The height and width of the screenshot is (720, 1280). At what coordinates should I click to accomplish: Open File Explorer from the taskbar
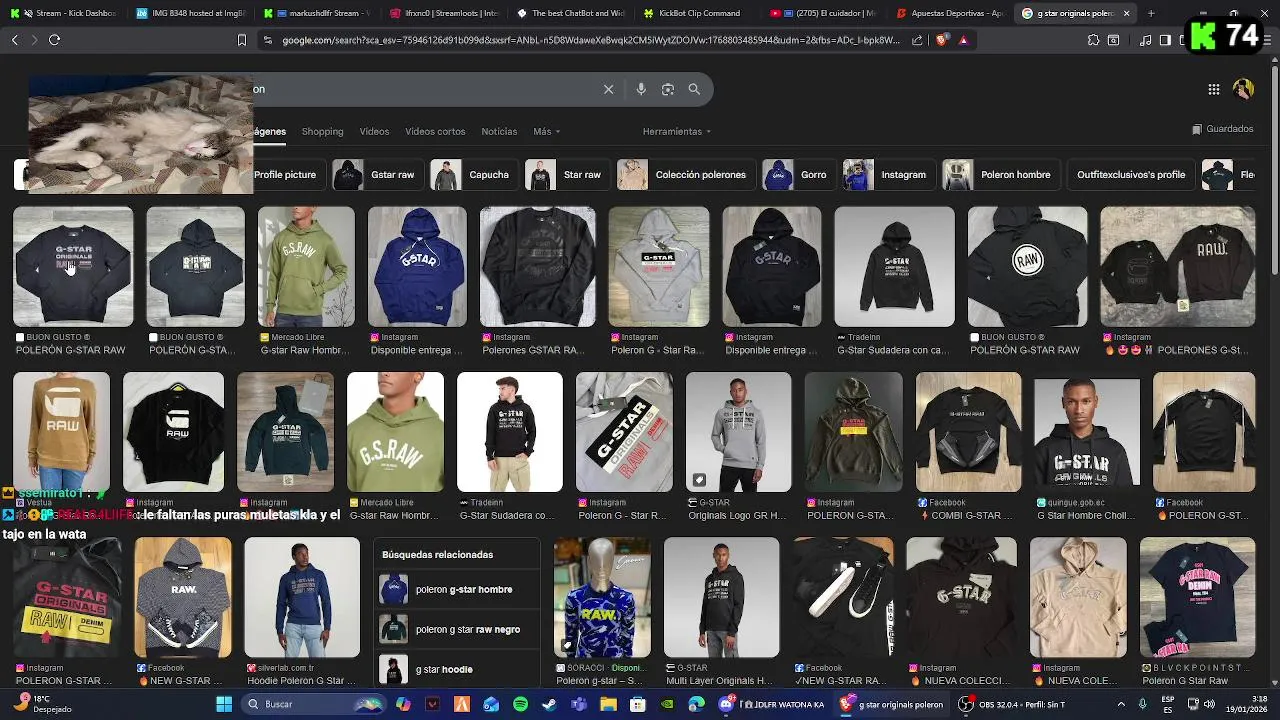(x=608, y=704)
